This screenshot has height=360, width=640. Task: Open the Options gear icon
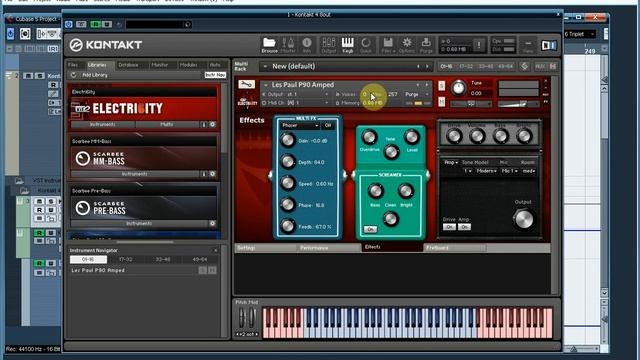coord(407,45)
